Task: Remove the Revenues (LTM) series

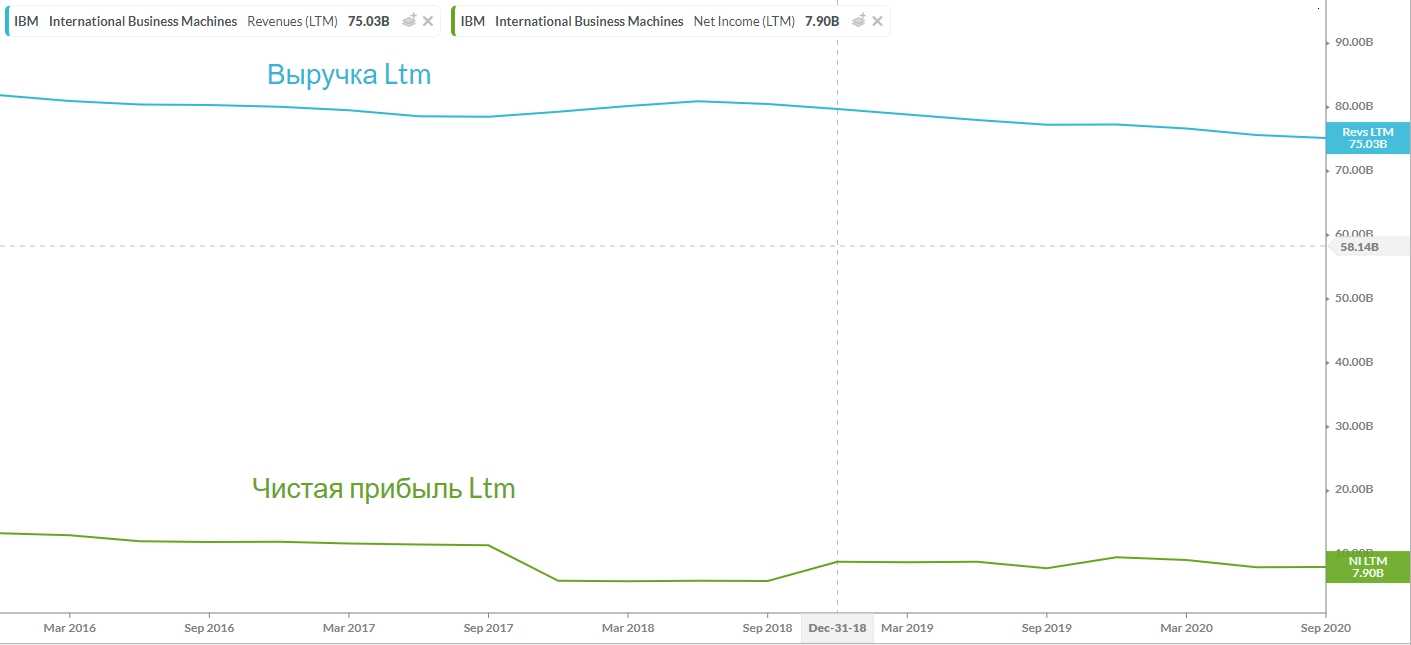Action: pos(428,21)
